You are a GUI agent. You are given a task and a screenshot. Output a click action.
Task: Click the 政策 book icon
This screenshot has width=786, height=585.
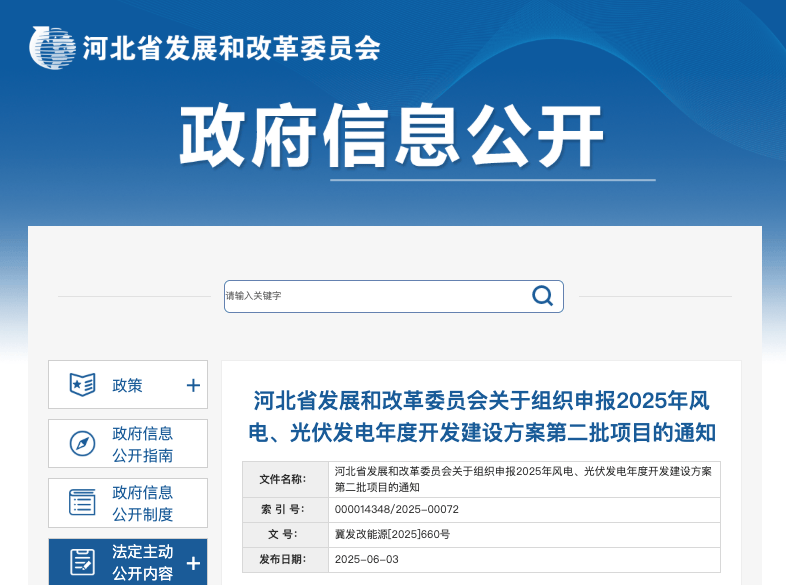point(82,385)
